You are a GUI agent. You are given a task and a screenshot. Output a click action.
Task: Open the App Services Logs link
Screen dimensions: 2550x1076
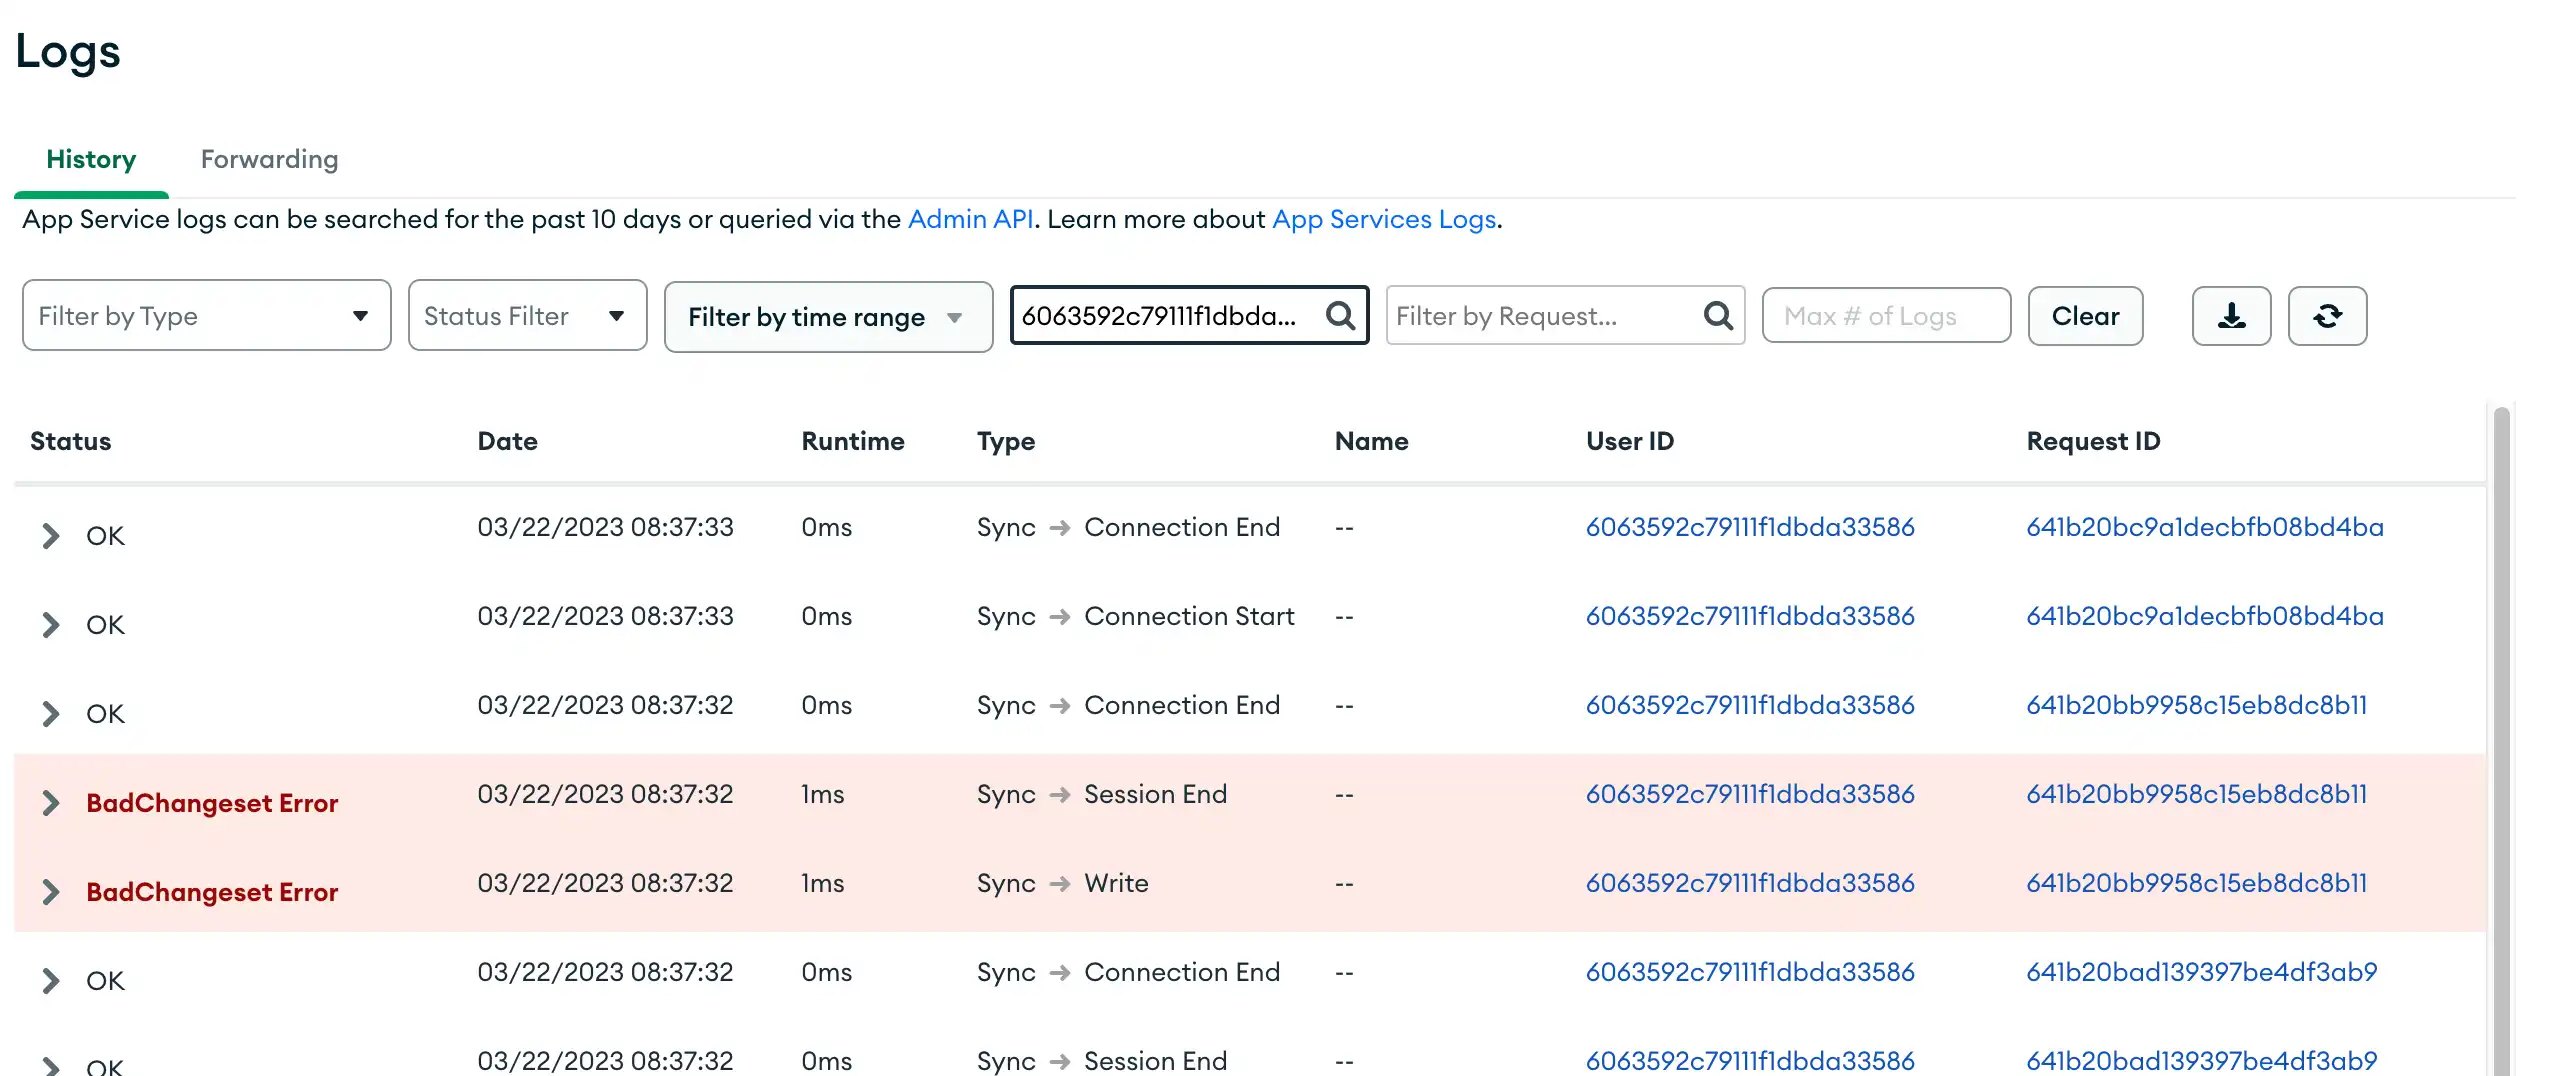coord(1384,219)
